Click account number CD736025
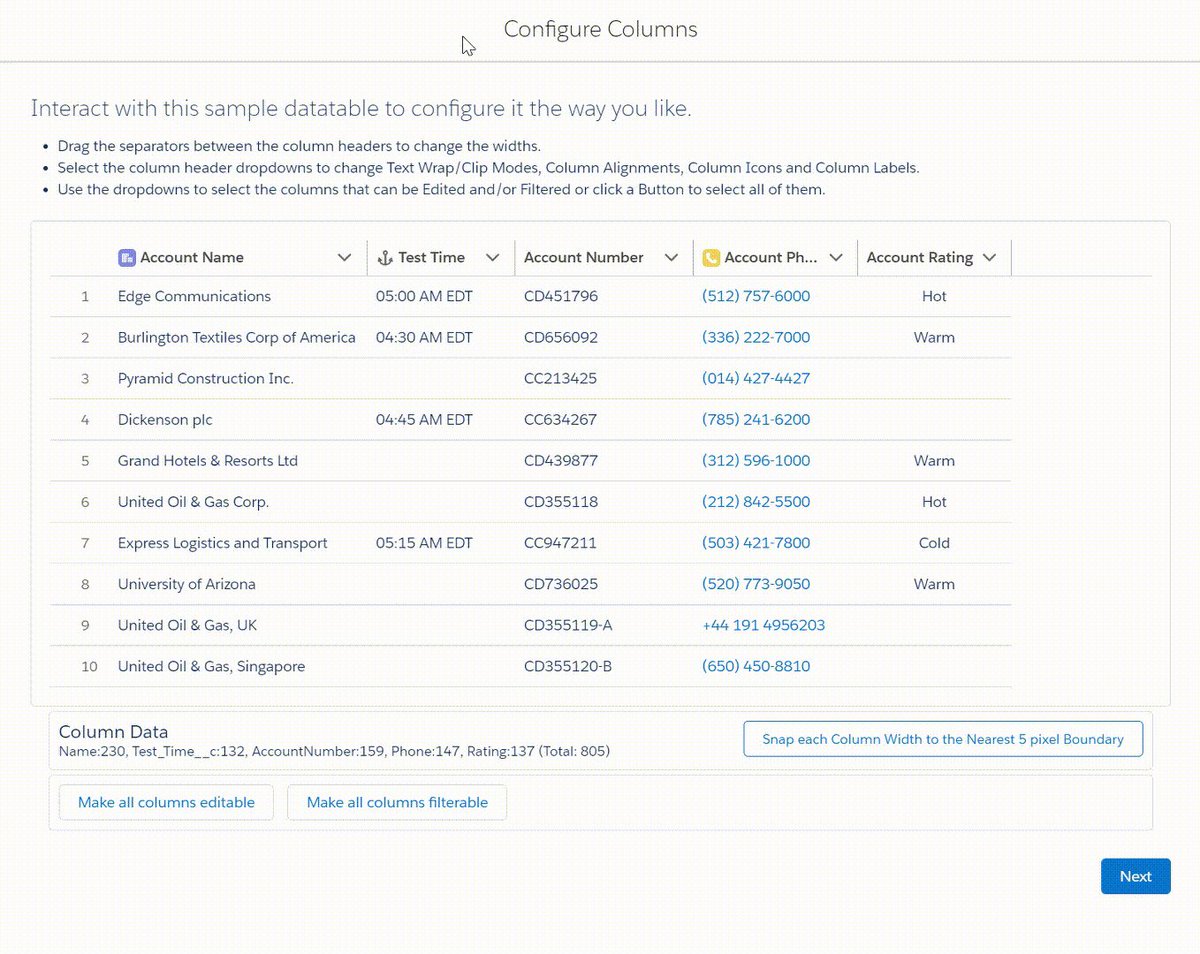Image resolution: width=1200 pixels, height=954 pixels. pos(561,584)
